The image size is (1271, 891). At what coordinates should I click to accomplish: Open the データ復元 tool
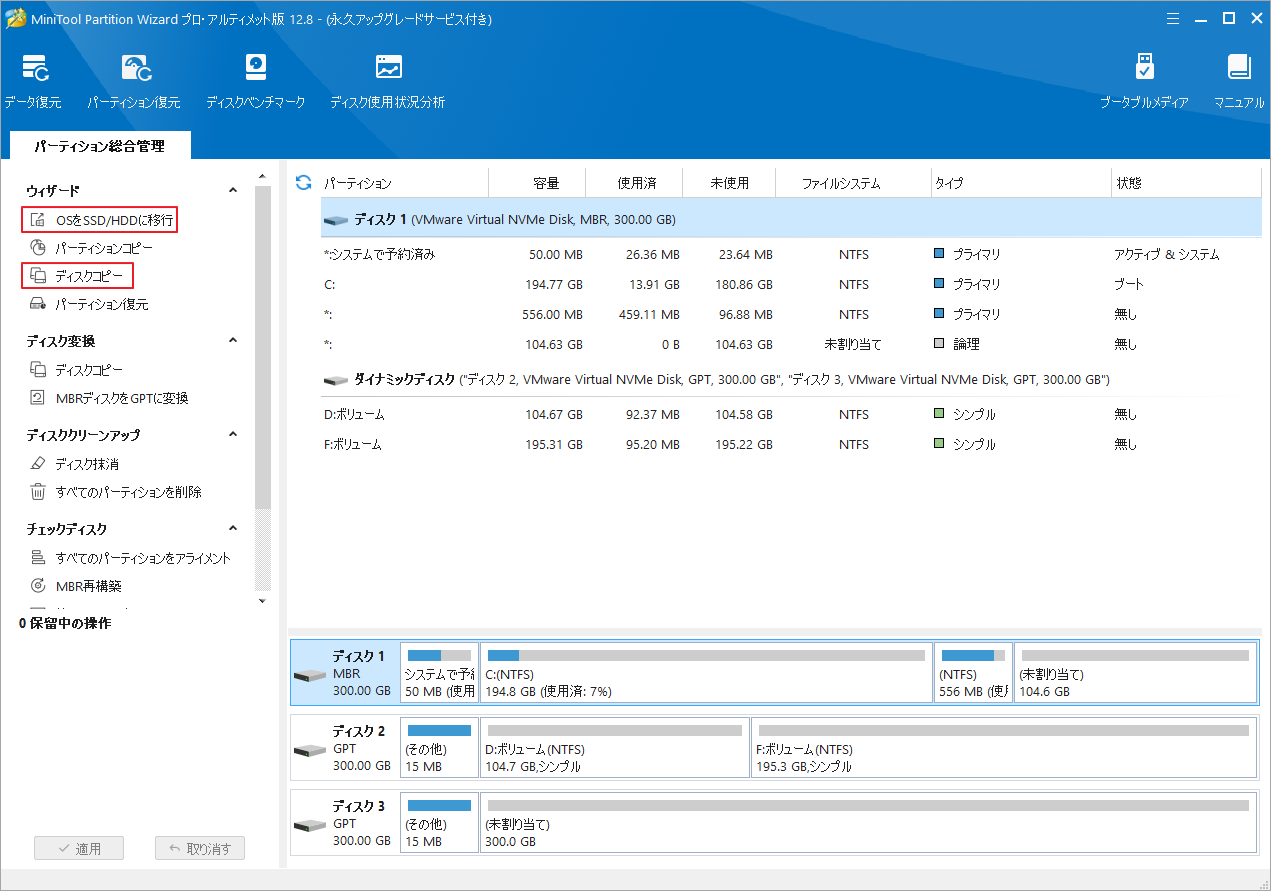click(33, 80)
